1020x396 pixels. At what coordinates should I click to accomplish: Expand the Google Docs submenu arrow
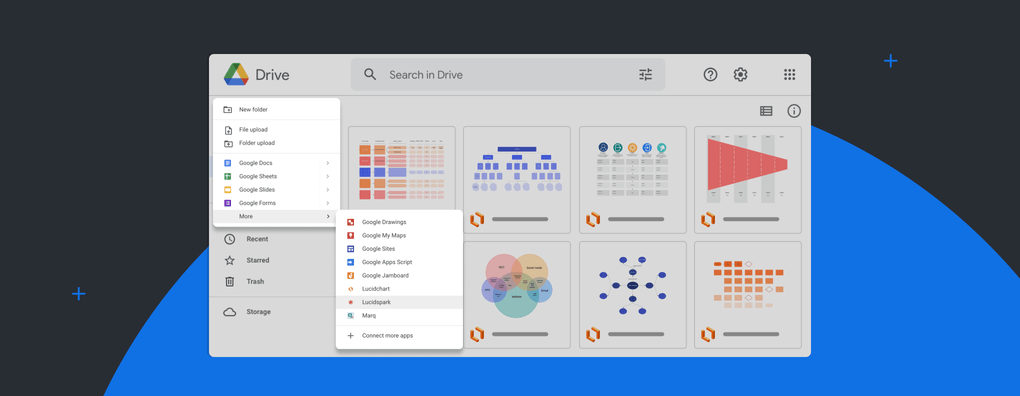click(x=328, y=163)
